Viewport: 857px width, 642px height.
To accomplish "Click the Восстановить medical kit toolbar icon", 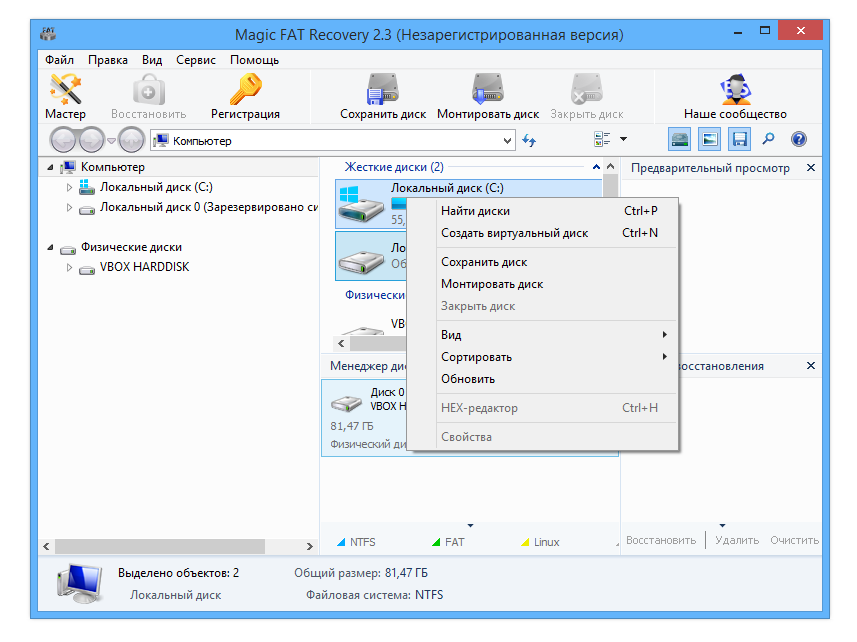I will coord(148,90).
